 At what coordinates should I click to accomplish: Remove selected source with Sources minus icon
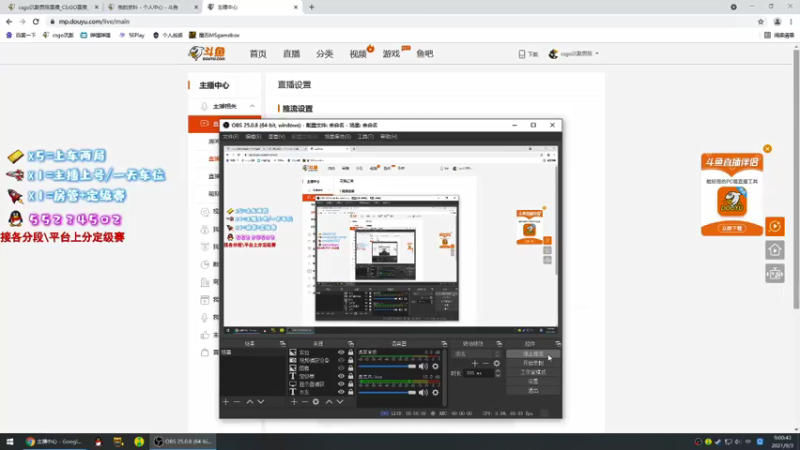[x=305, y=402]
